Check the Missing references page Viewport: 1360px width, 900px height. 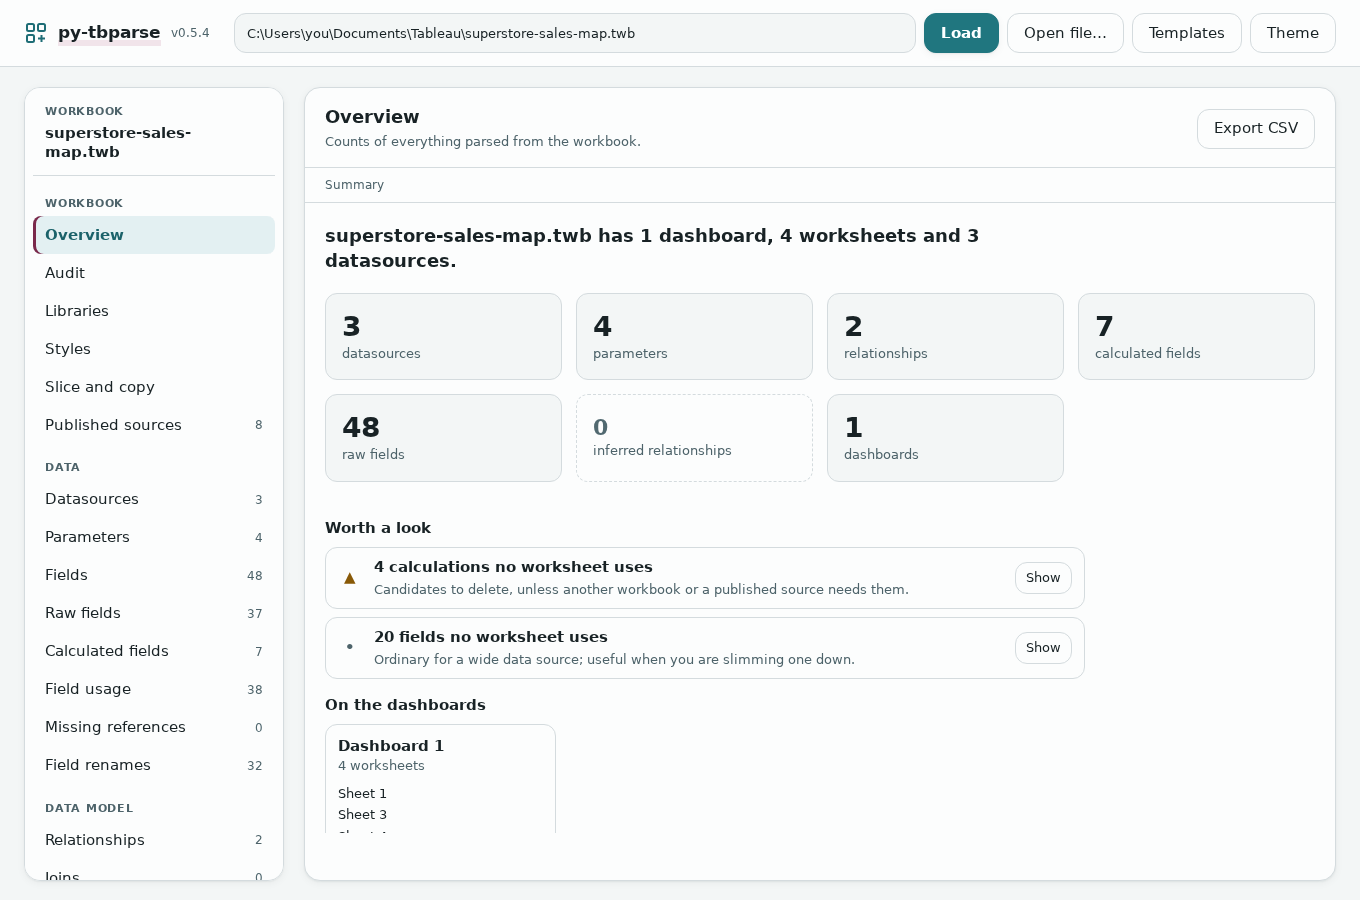(154, 727)
